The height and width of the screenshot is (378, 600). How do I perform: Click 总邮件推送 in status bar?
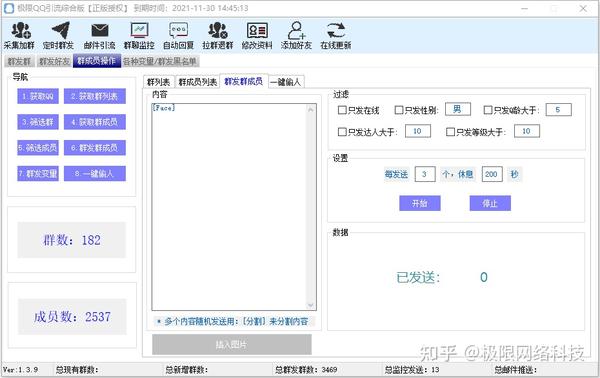[x=515, y=370]
